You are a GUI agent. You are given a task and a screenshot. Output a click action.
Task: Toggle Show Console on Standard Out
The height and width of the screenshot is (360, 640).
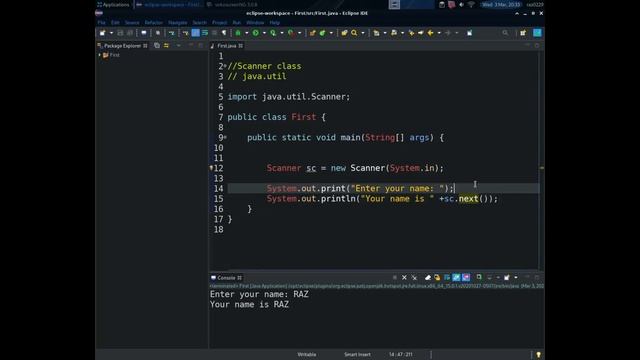pyautogui.click(x=456, y=278)
